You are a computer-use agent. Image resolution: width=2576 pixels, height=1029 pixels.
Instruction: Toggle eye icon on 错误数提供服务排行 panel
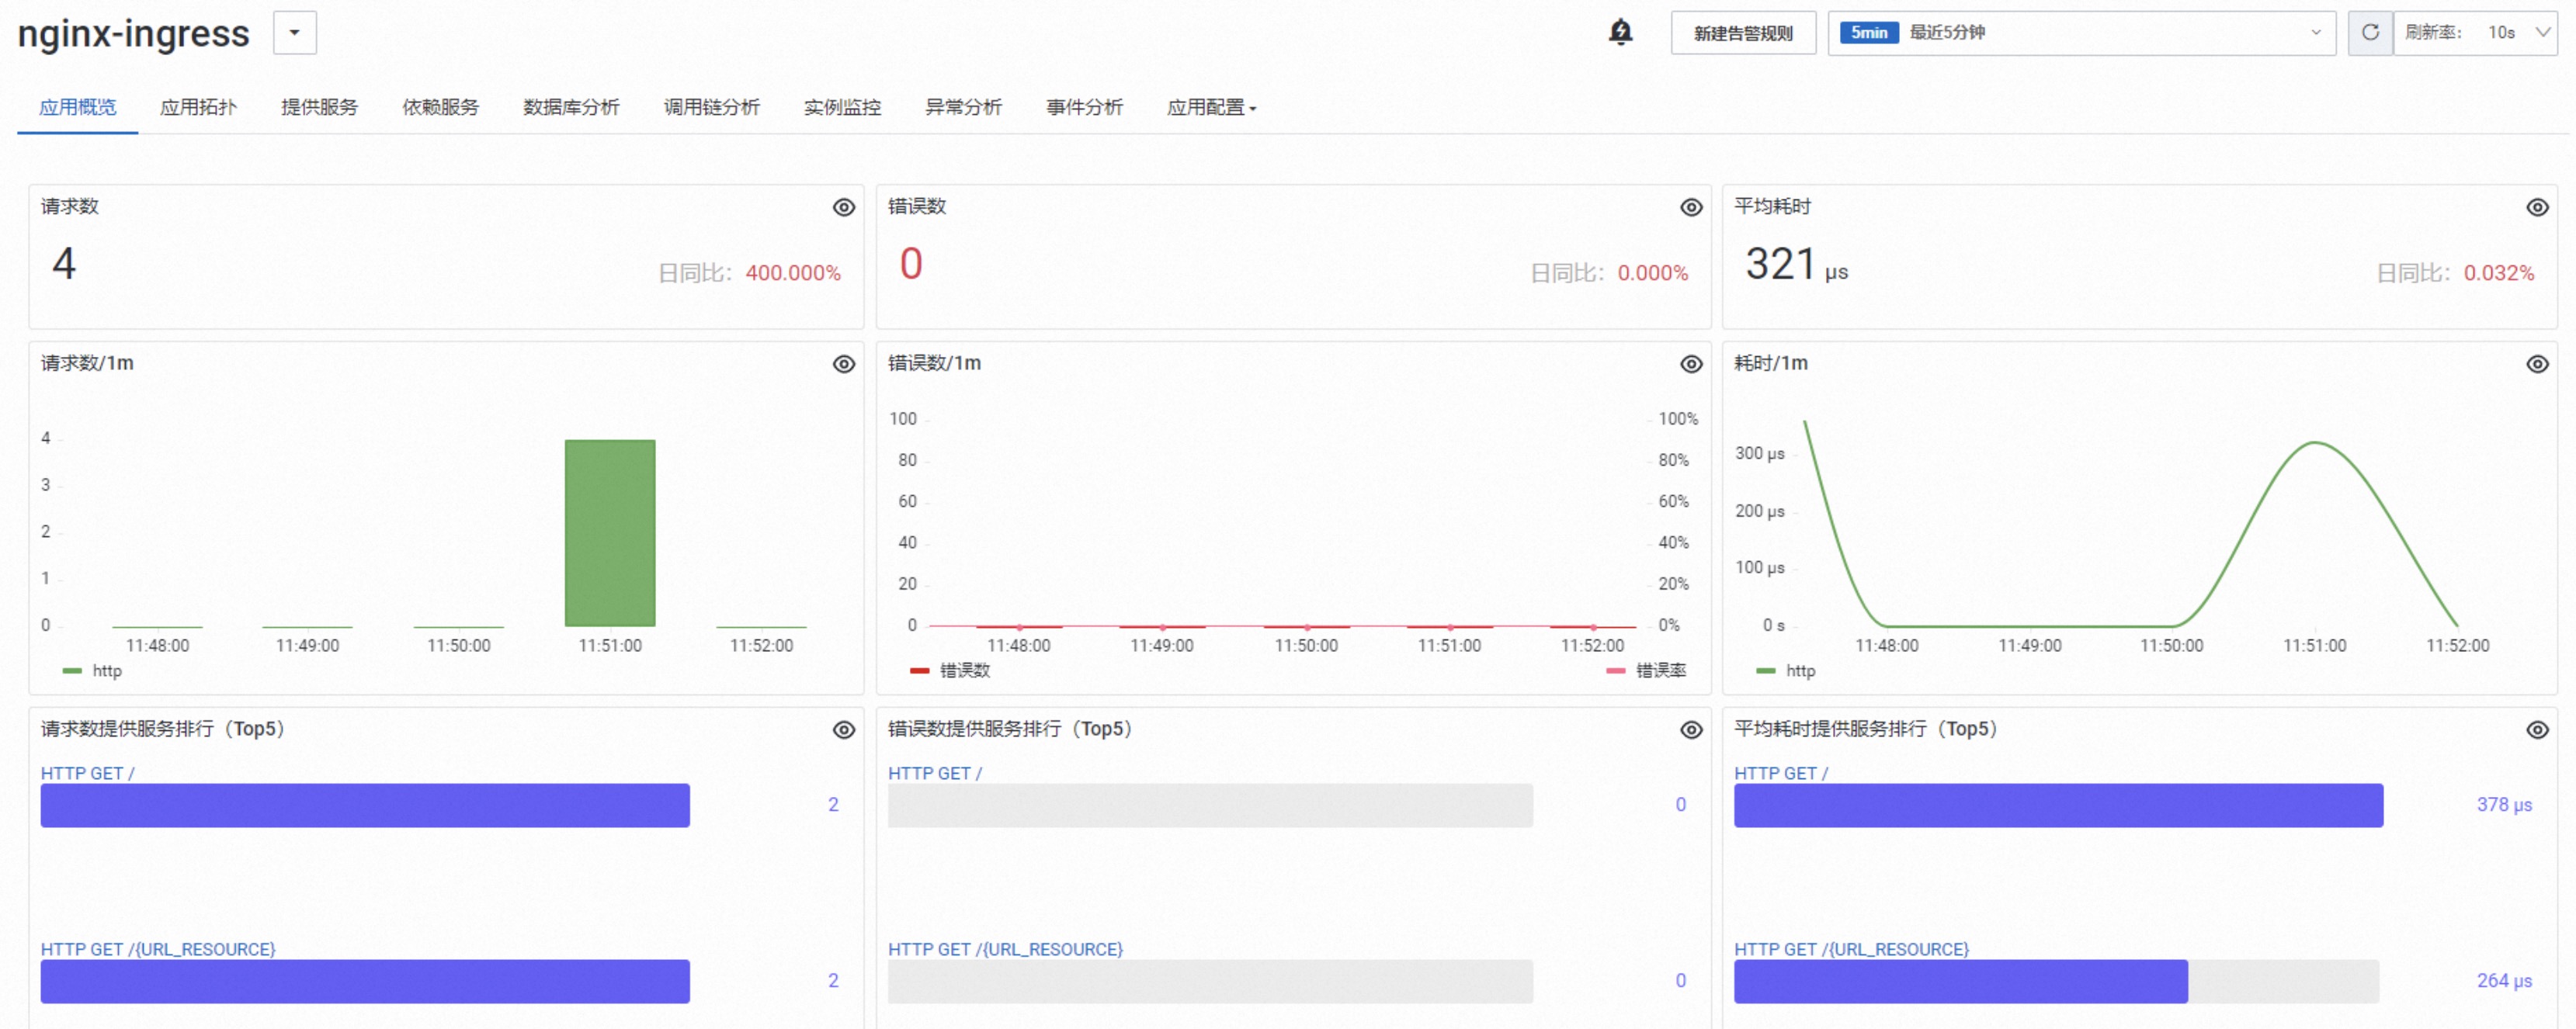pyautogui.click(x=1691, y=730)
